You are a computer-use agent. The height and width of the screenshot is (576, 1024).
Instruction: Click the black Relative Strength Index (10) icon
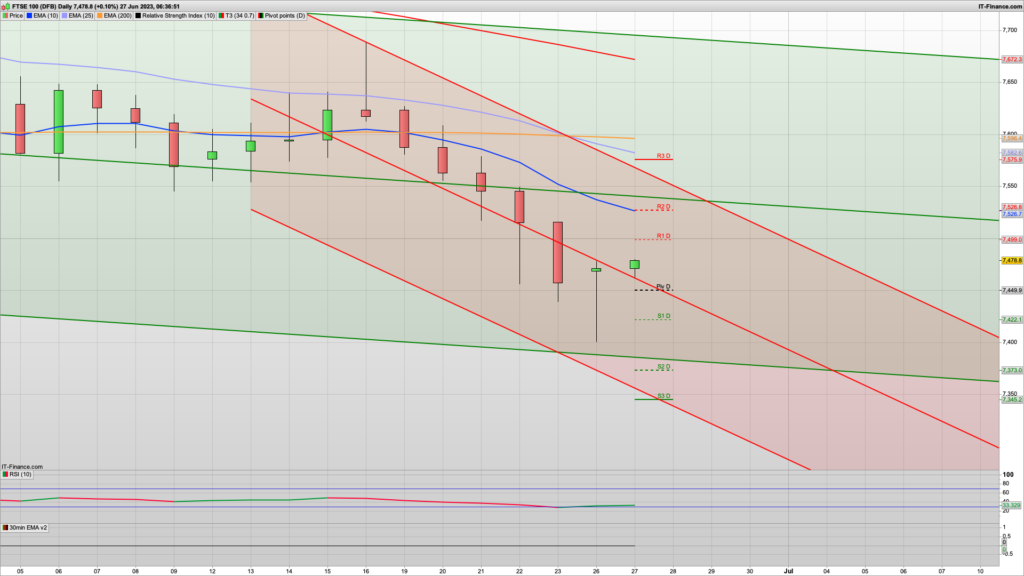pyautogui.click(x=137, y=15)
